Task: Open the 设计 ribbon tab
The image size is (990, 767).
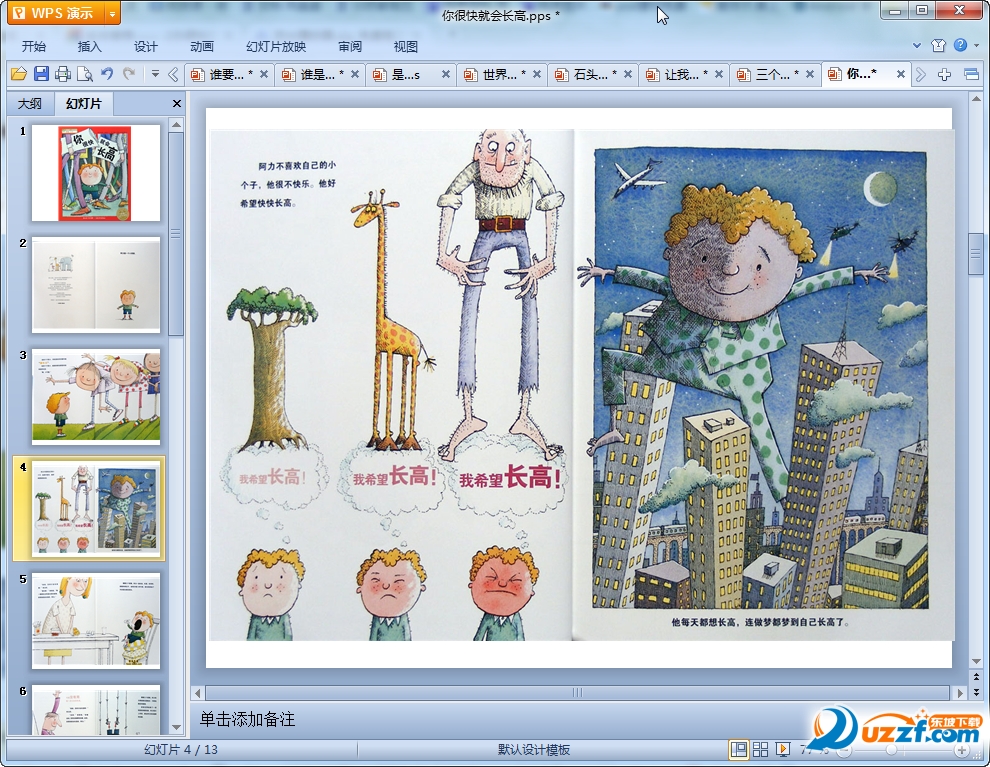Action: point(145,46)
